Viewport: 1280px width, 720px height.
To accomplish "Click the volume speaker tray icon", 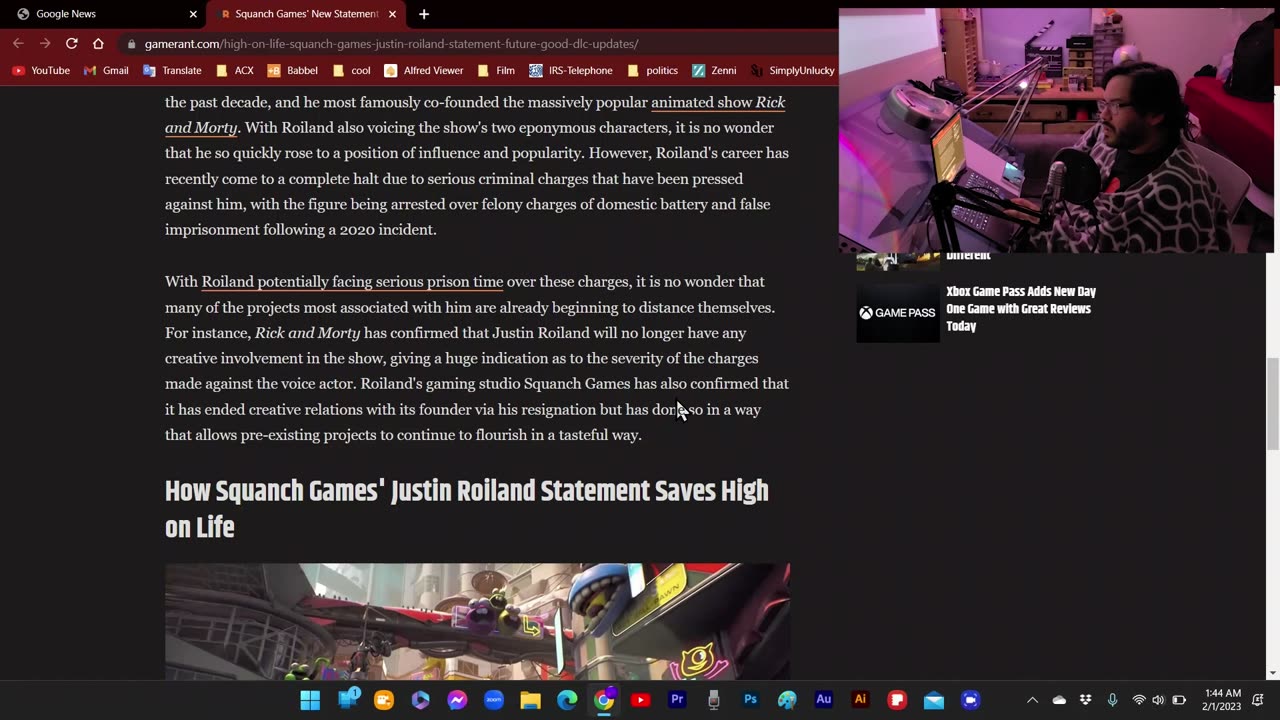I will (x=1158, y=700).
